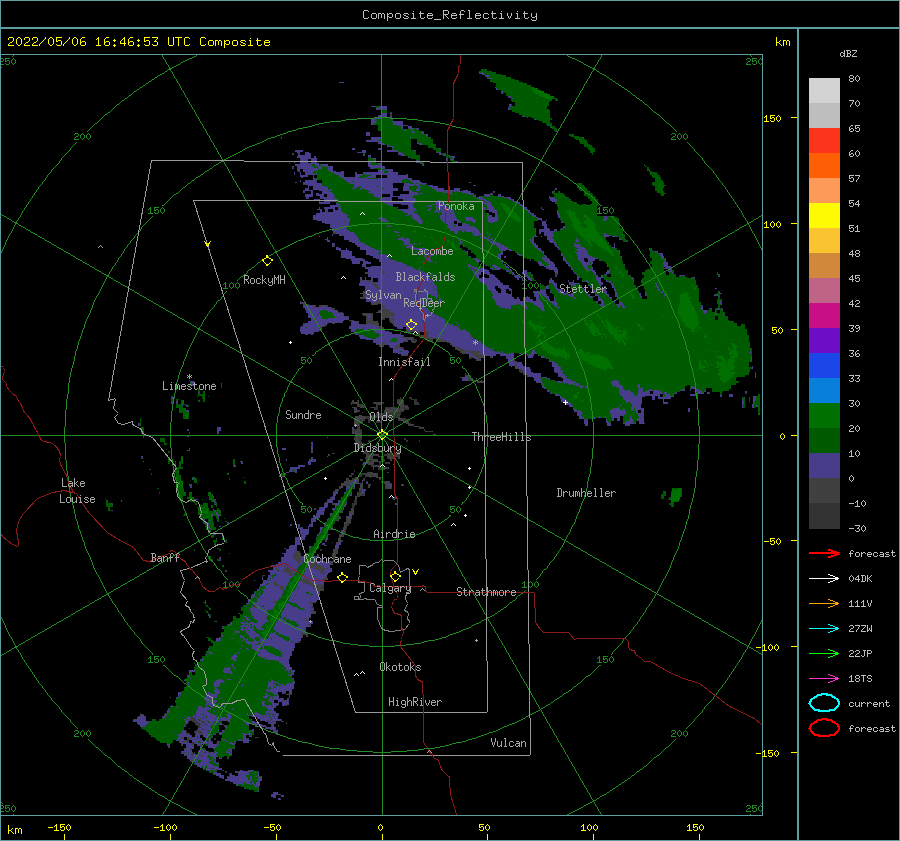The image size is (900, 841).
Task: Click the Blackfalds town label
Action: [x=425, y=277]
